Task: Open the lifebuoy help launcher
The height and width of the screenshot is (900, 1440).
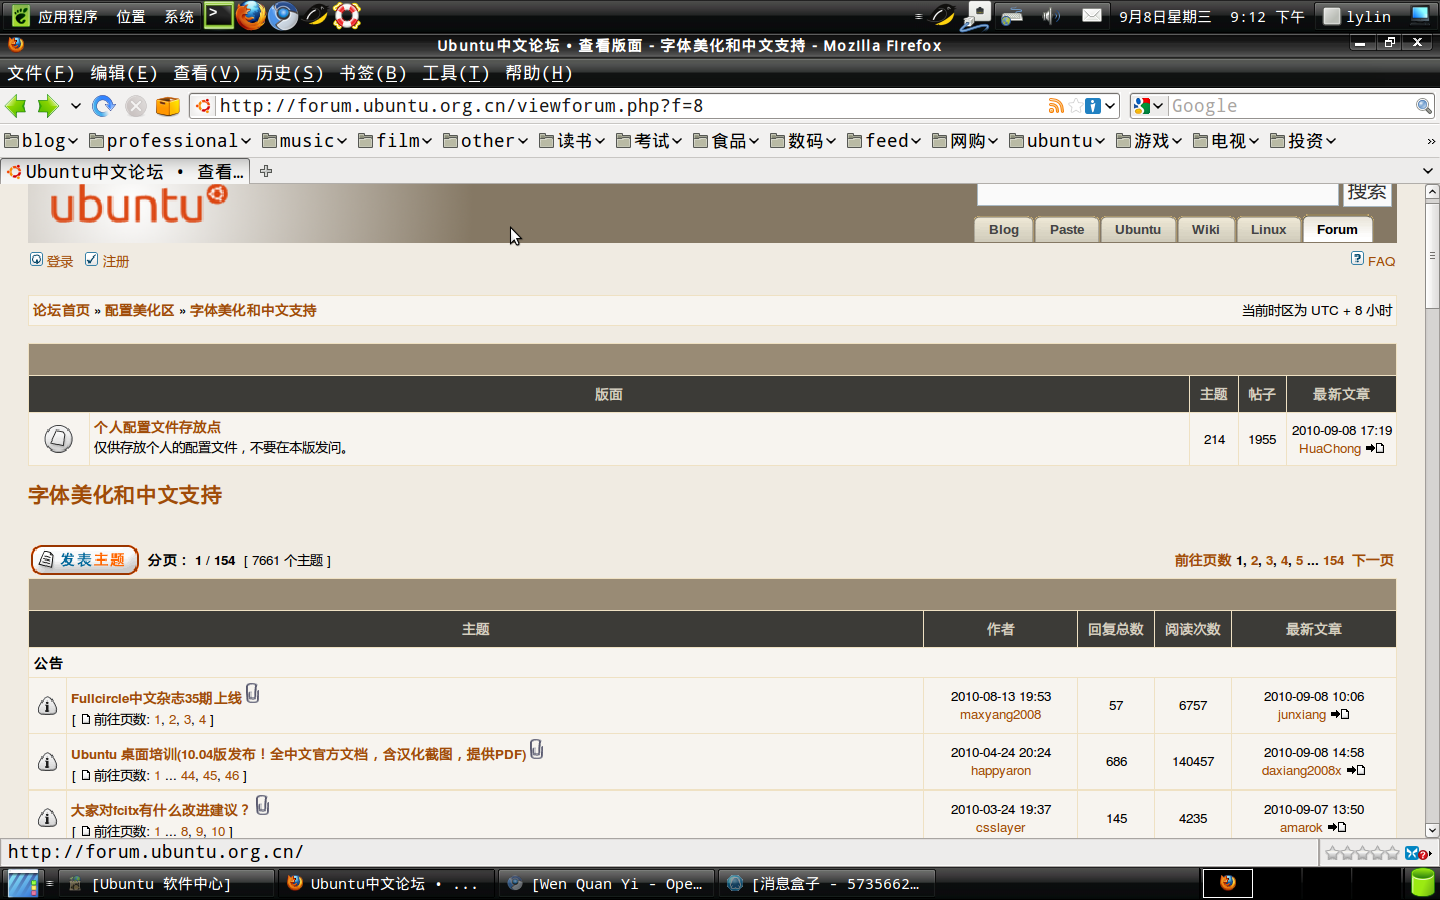Action: tap(347, 15)
